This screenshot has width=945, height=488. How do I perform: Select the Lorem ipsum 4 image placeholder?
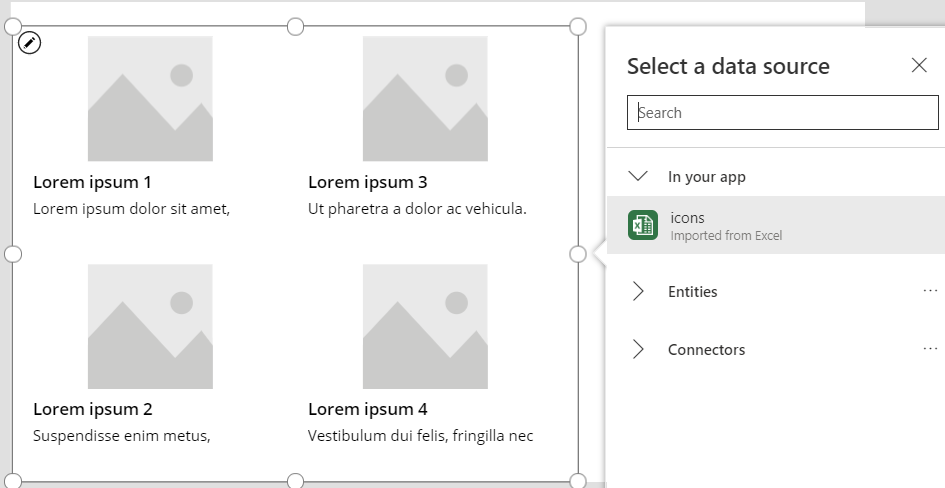coord(425,327)
